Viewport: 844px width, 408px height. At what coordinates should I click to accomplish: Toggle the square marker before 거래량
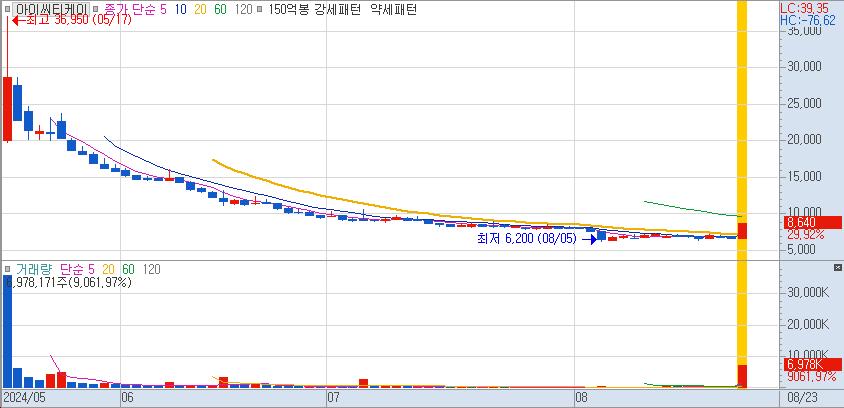pos(8,269)
